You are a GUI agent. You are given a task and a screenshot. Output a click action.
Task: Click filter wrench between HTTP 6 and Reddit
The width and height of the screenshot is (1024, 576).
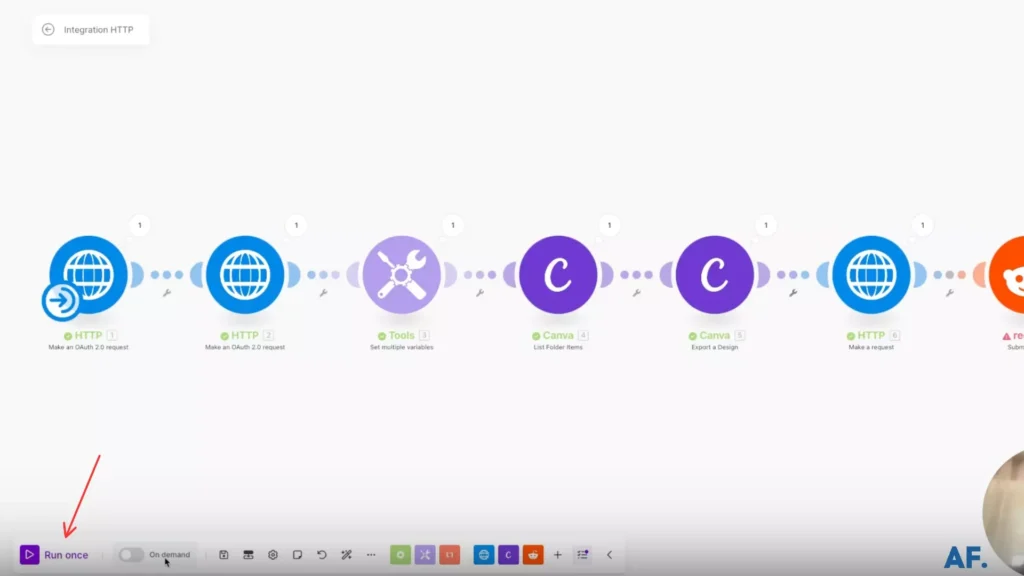(x=950, y=293)
